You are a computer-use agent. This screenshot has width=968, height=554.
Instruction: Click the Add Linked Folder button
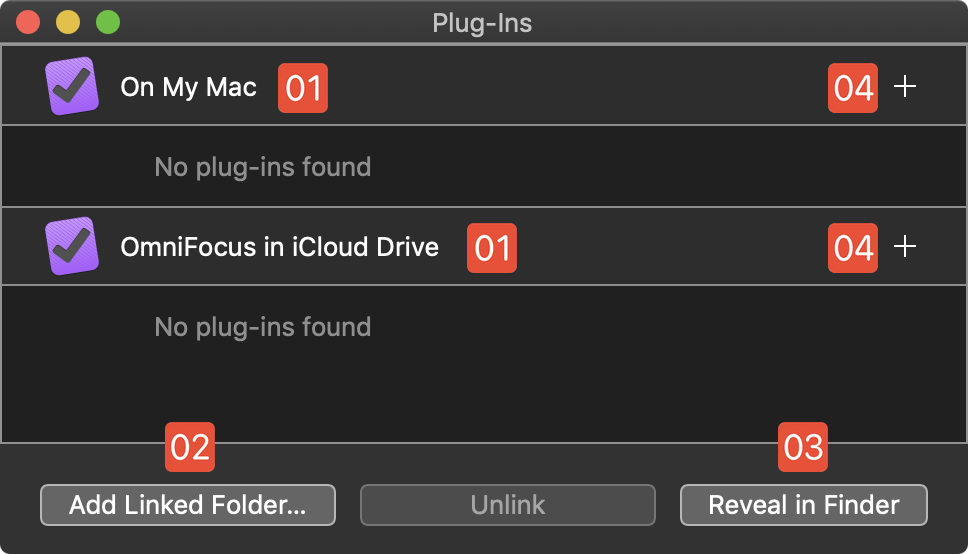pos(188,505)
